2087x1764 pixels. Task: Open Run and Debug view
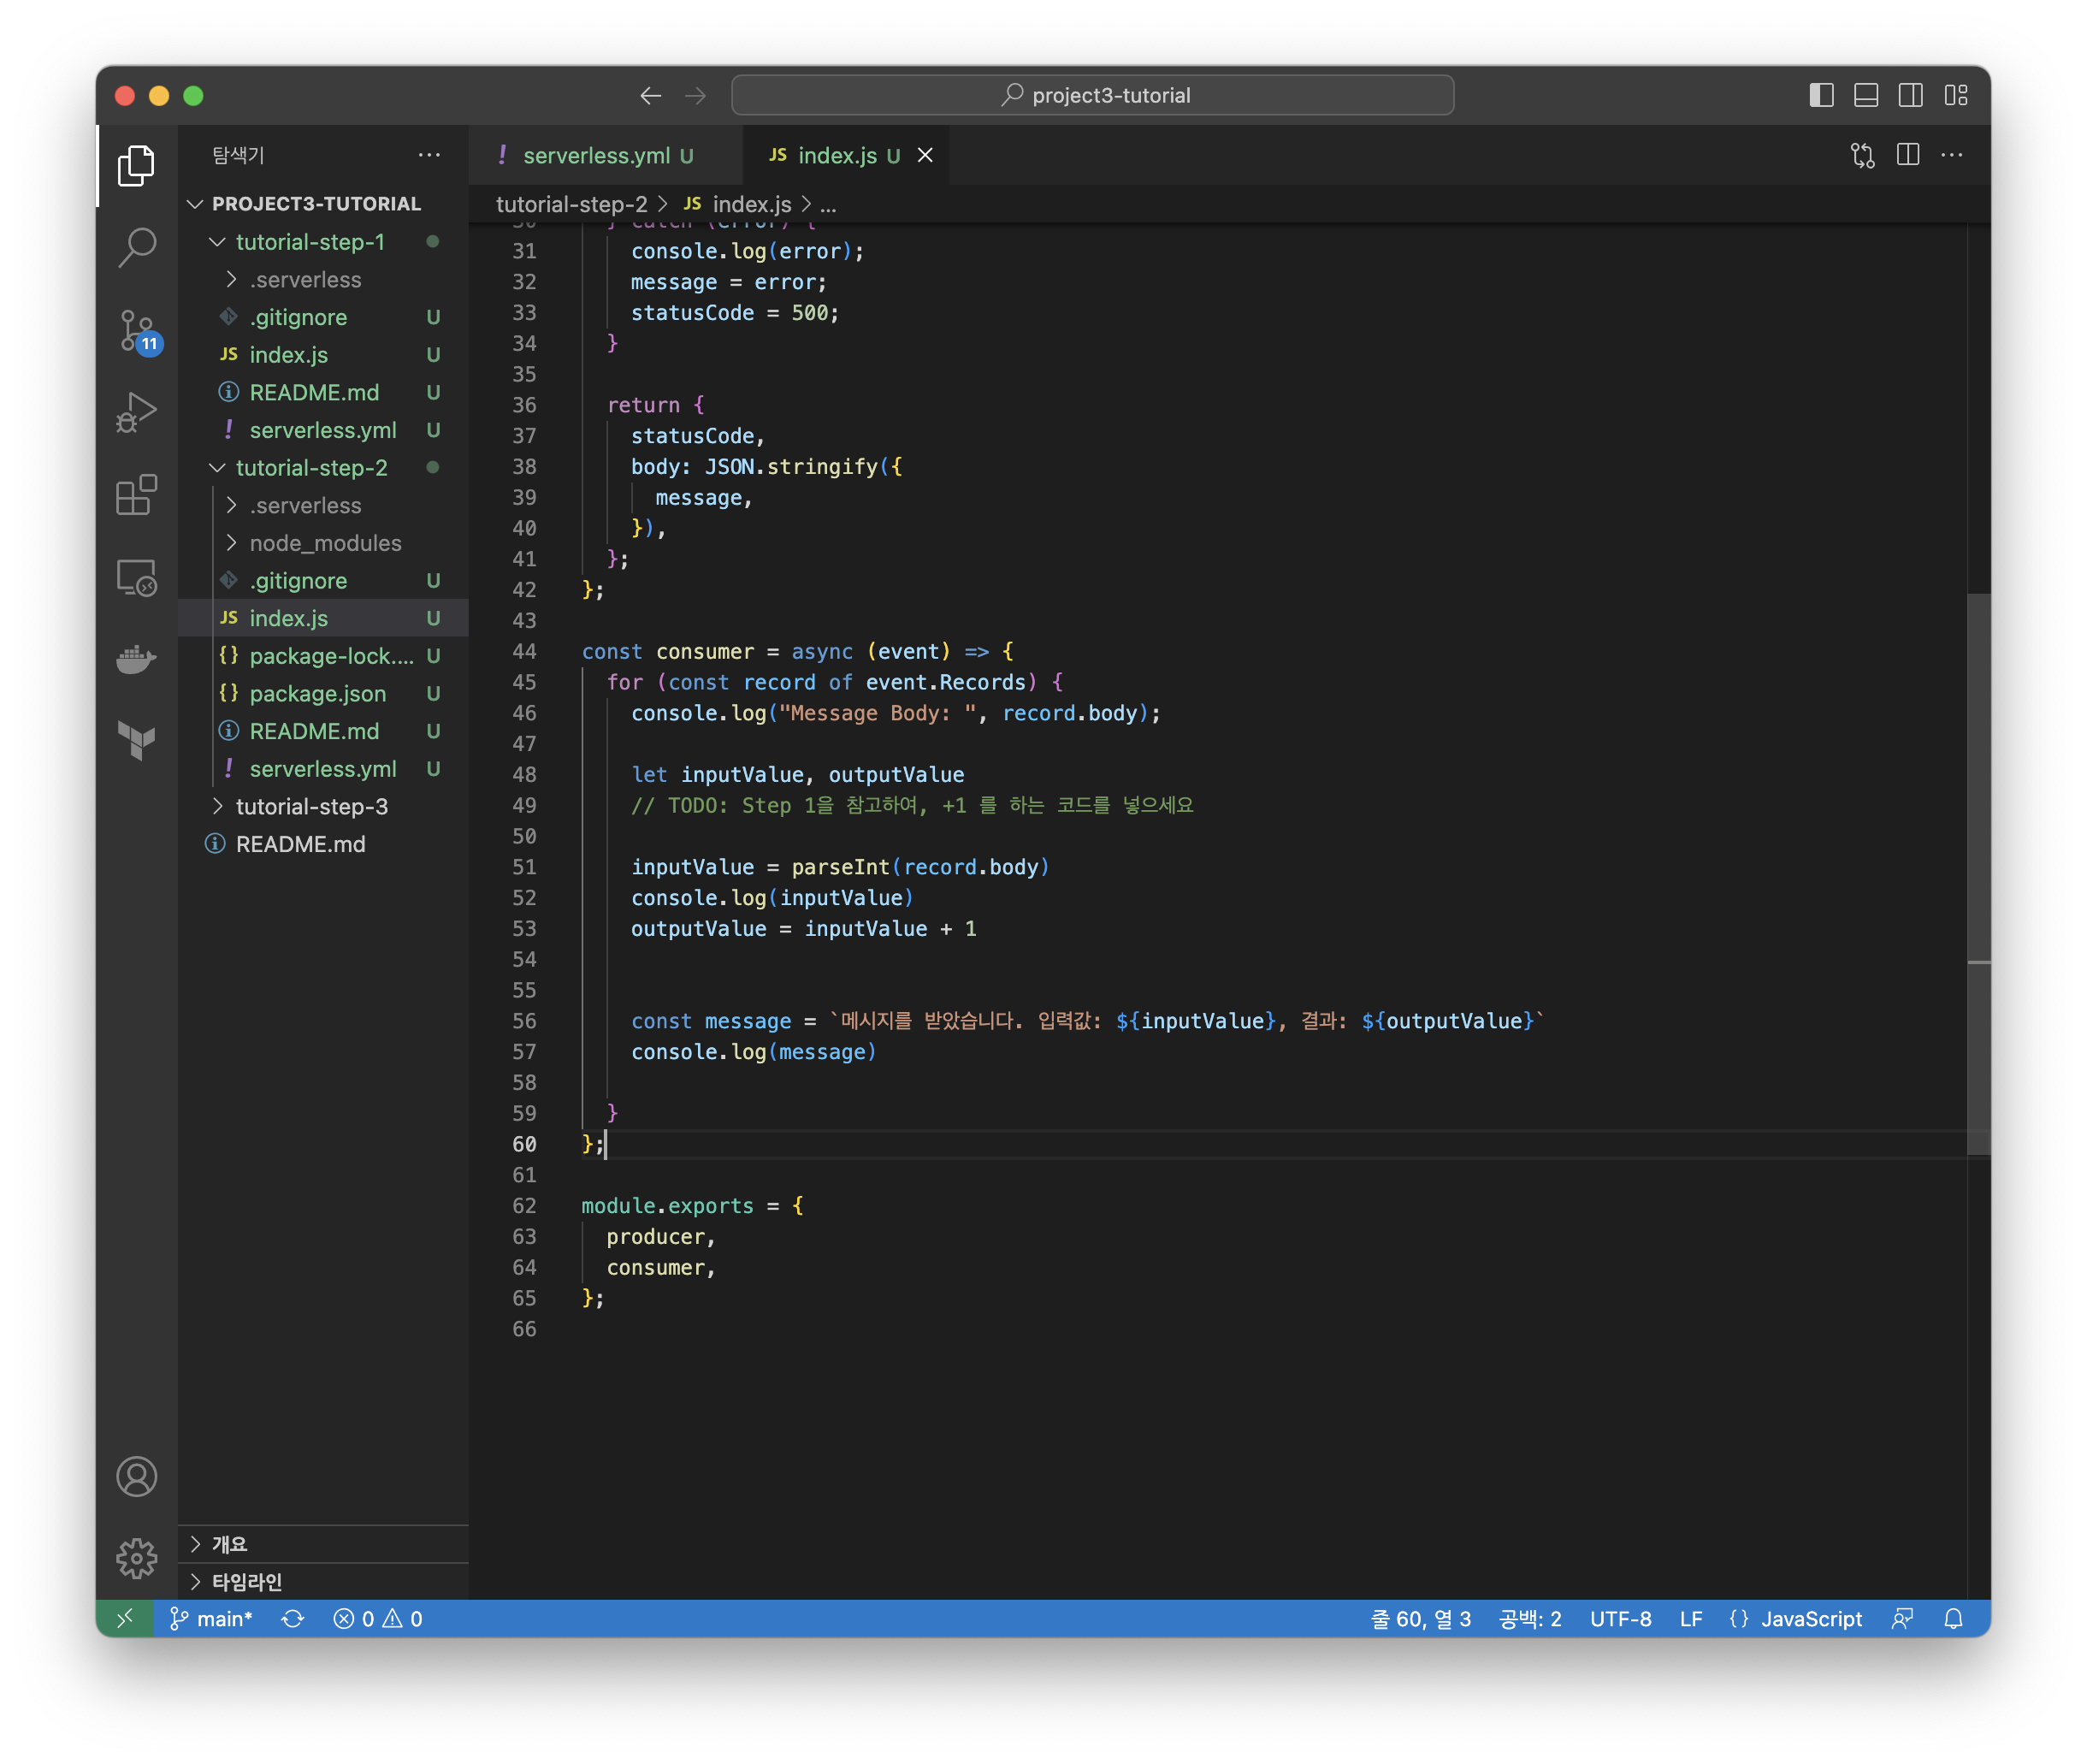(x=137, y=411)
